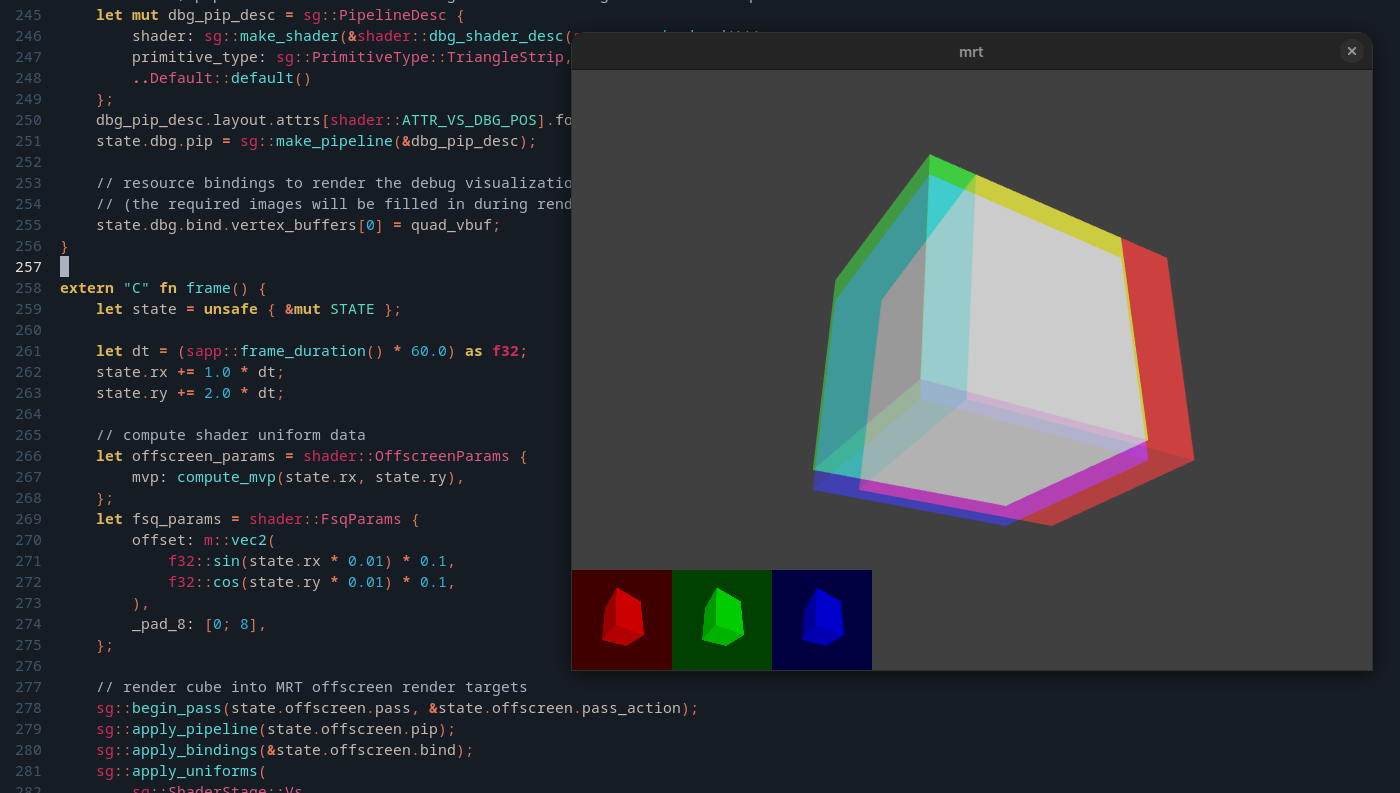
Task: Click the red render target thumbnail
Action: click(621, 619)
